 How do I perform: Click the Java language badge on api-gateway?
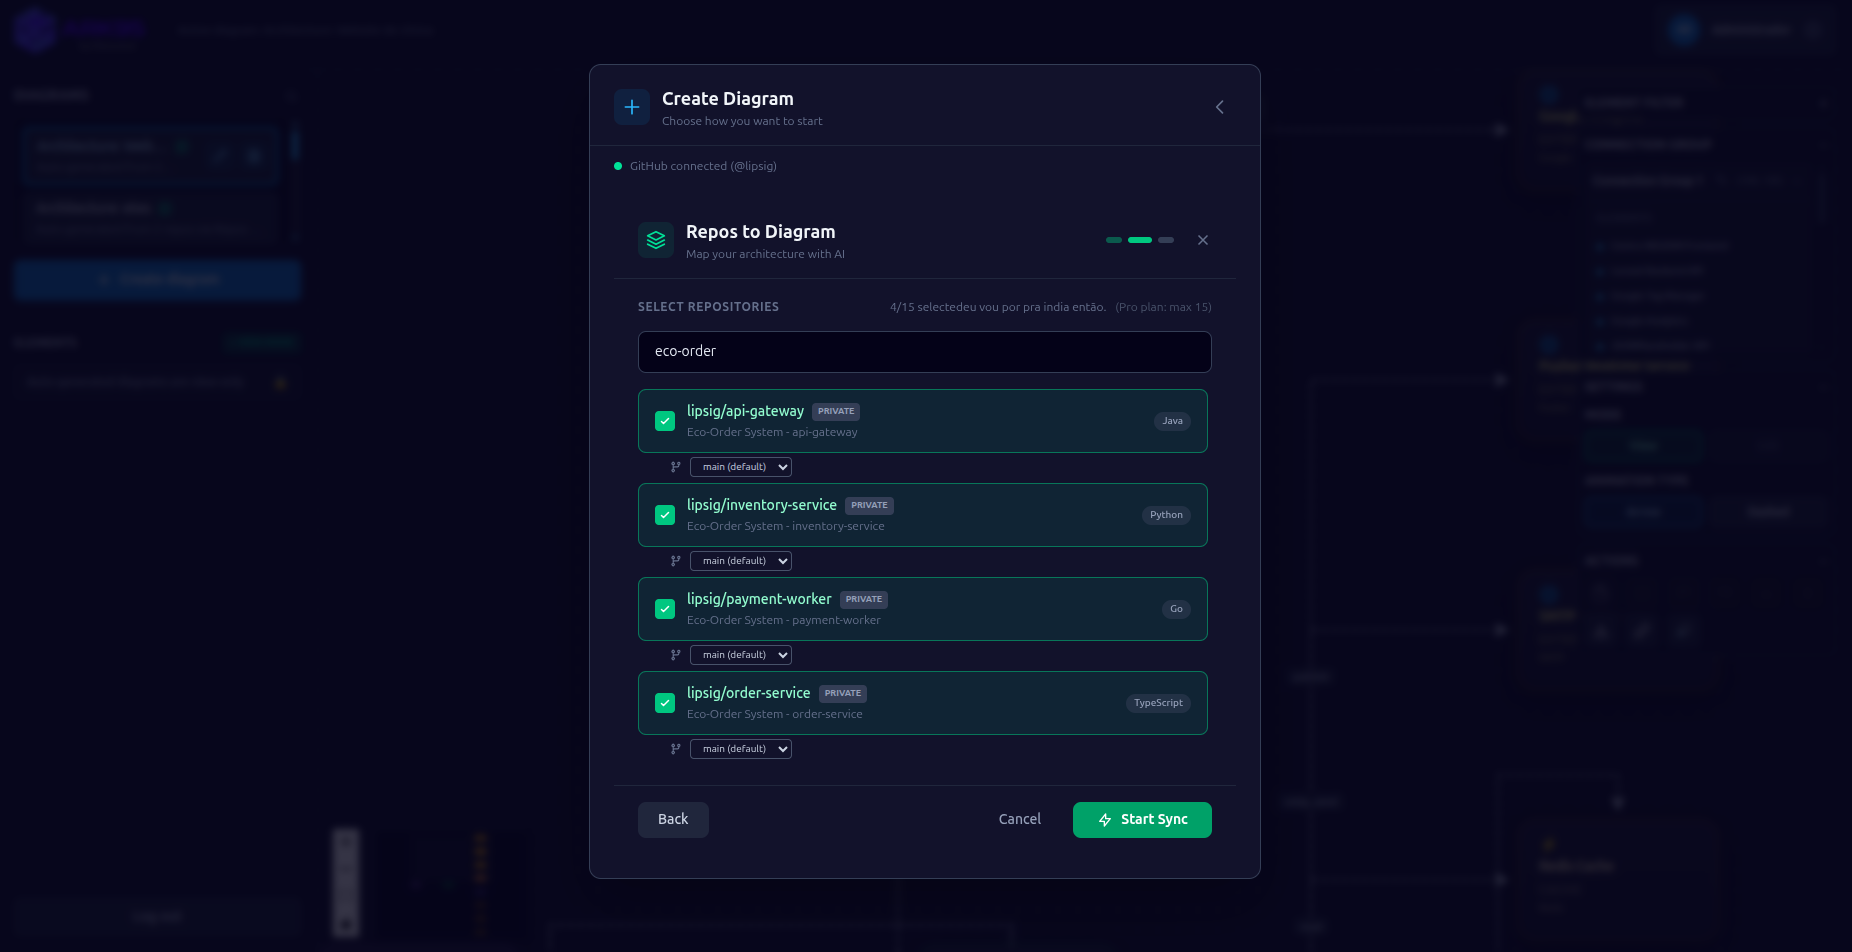click(1172, 421)
